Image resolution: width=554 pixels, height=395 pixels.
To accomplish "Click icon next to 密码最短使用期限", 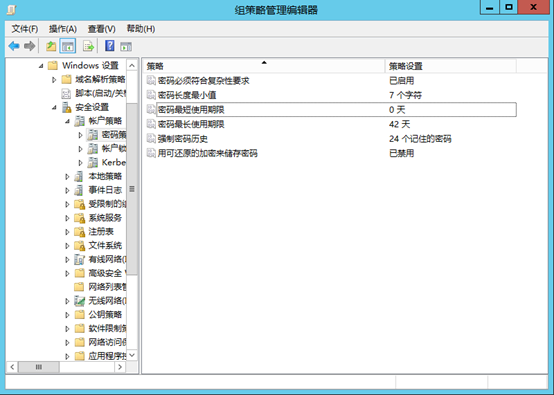I will tap(151, 110).
